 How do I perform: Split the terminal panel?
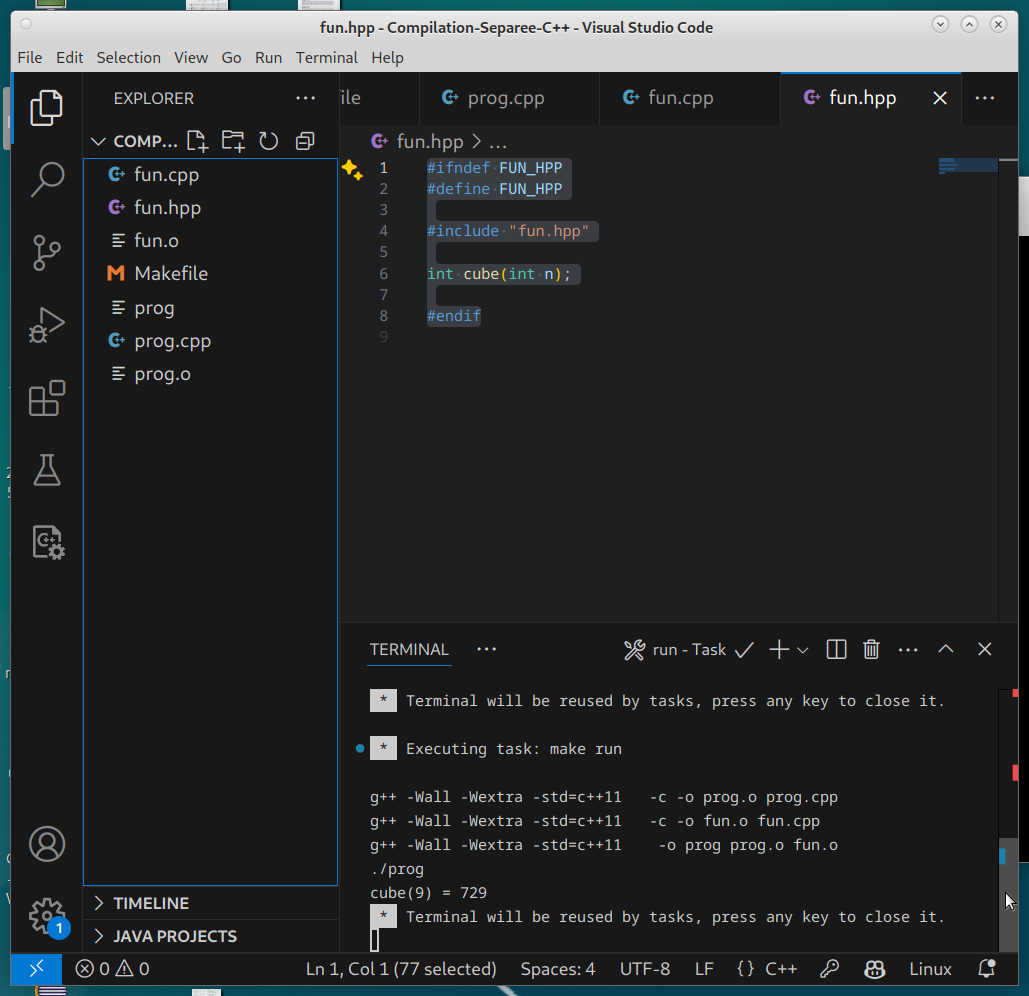(x=836, y=650)
